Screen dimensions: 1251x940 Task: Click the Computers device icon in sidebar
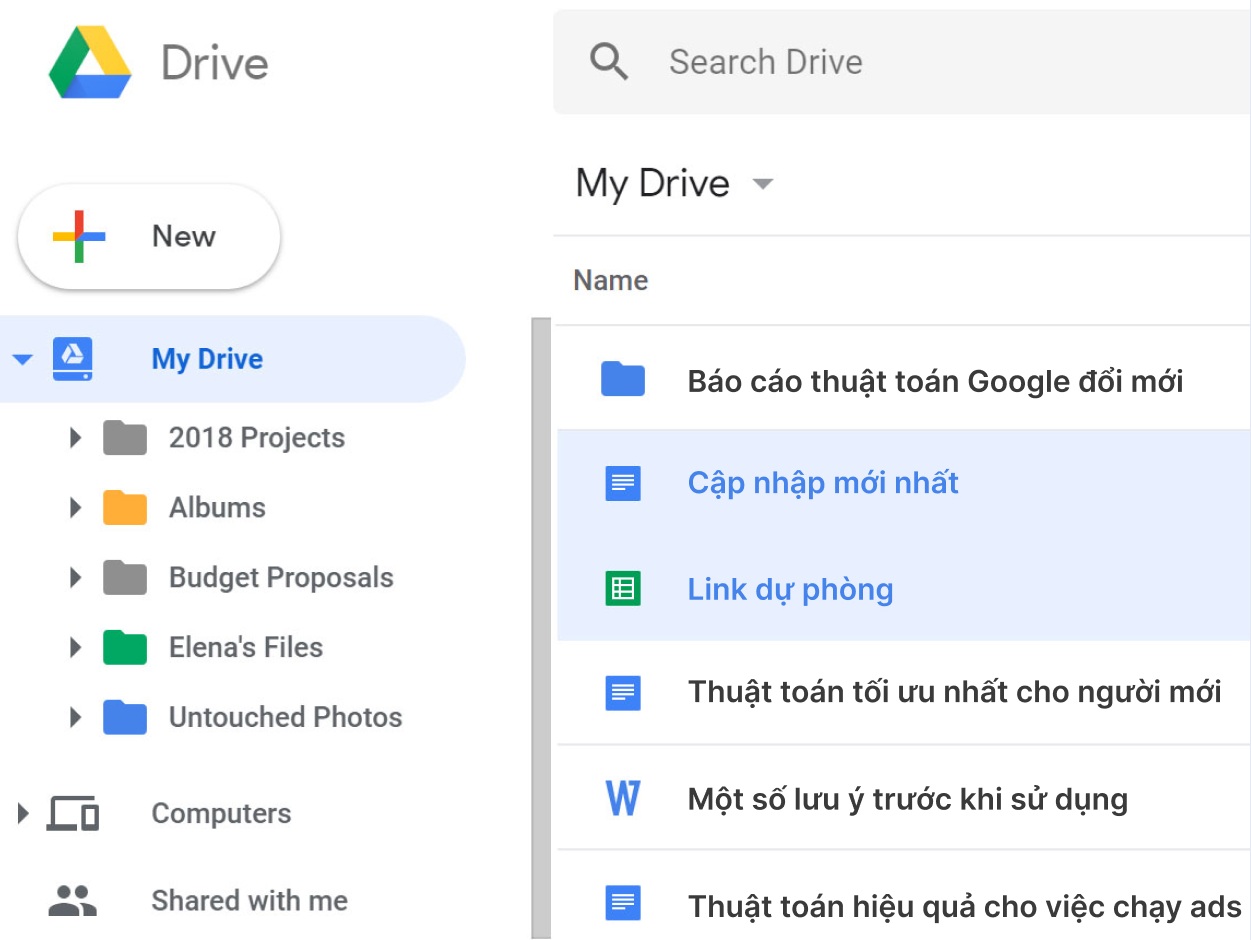pyautogui.click(x=73, y=814)
